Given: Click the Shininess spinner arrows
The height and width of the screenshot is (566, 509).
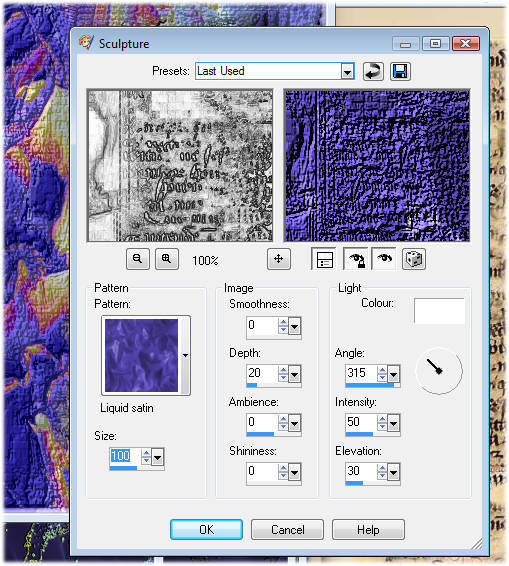Looking at the screenshot, I should pos(283,472).
